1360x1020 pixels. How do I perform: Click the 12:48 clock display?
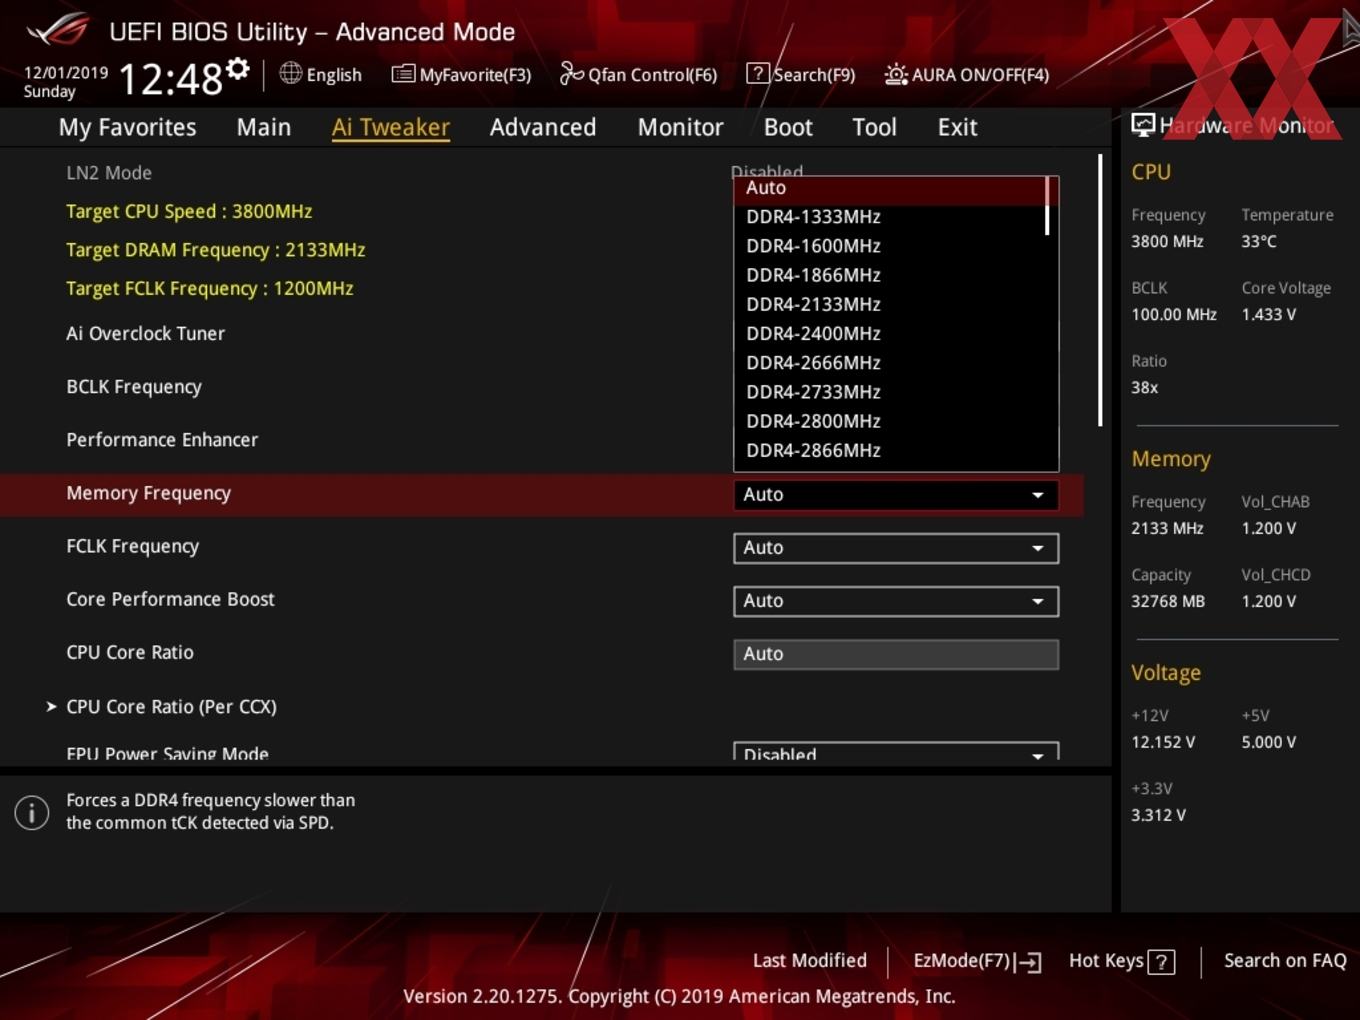pyautogui.click(x=171, y=78)
